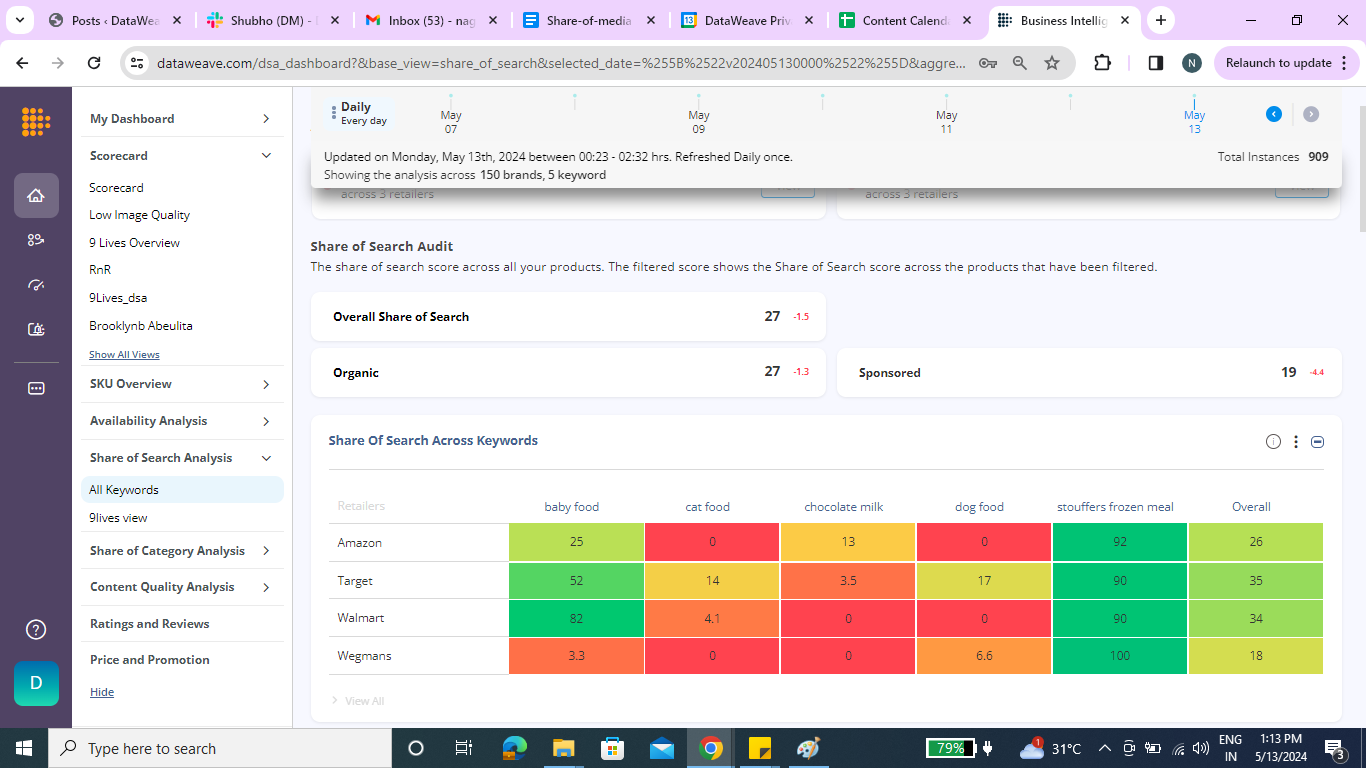The width and height of the screenshot is (1366, 768).
Task: Select May 13 on timeline
Action: coord(1194,121)
